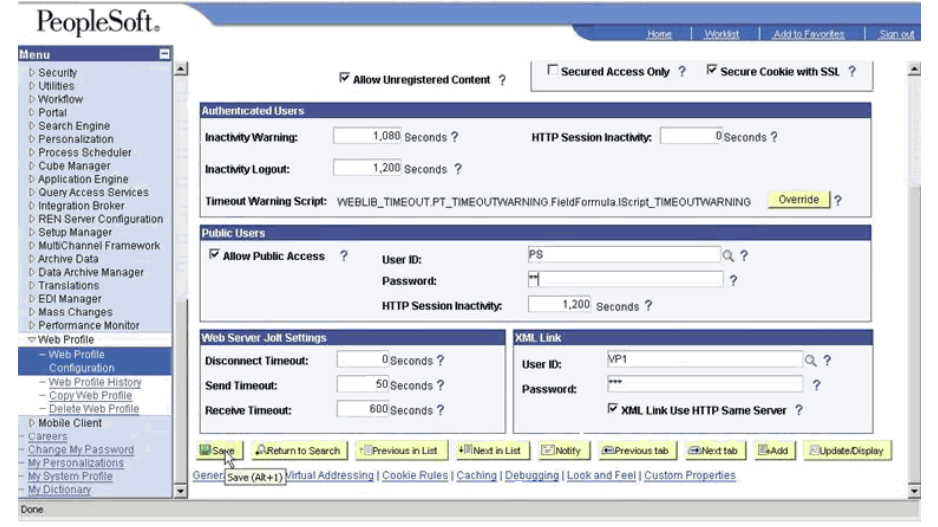Click into Send Timeout seconds field
The width and height of the screenshot is (938, 527).
[363, 384]
